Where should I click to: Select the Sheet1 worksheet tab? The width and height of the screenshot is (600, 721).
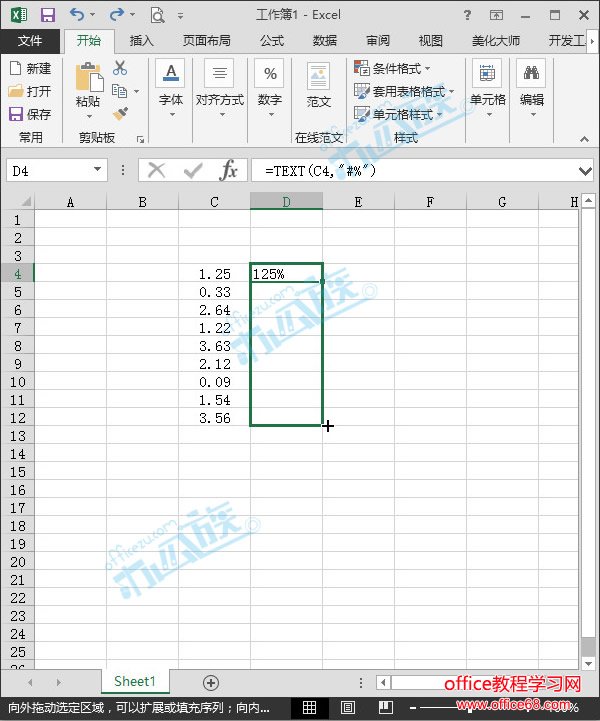(135, 681)
